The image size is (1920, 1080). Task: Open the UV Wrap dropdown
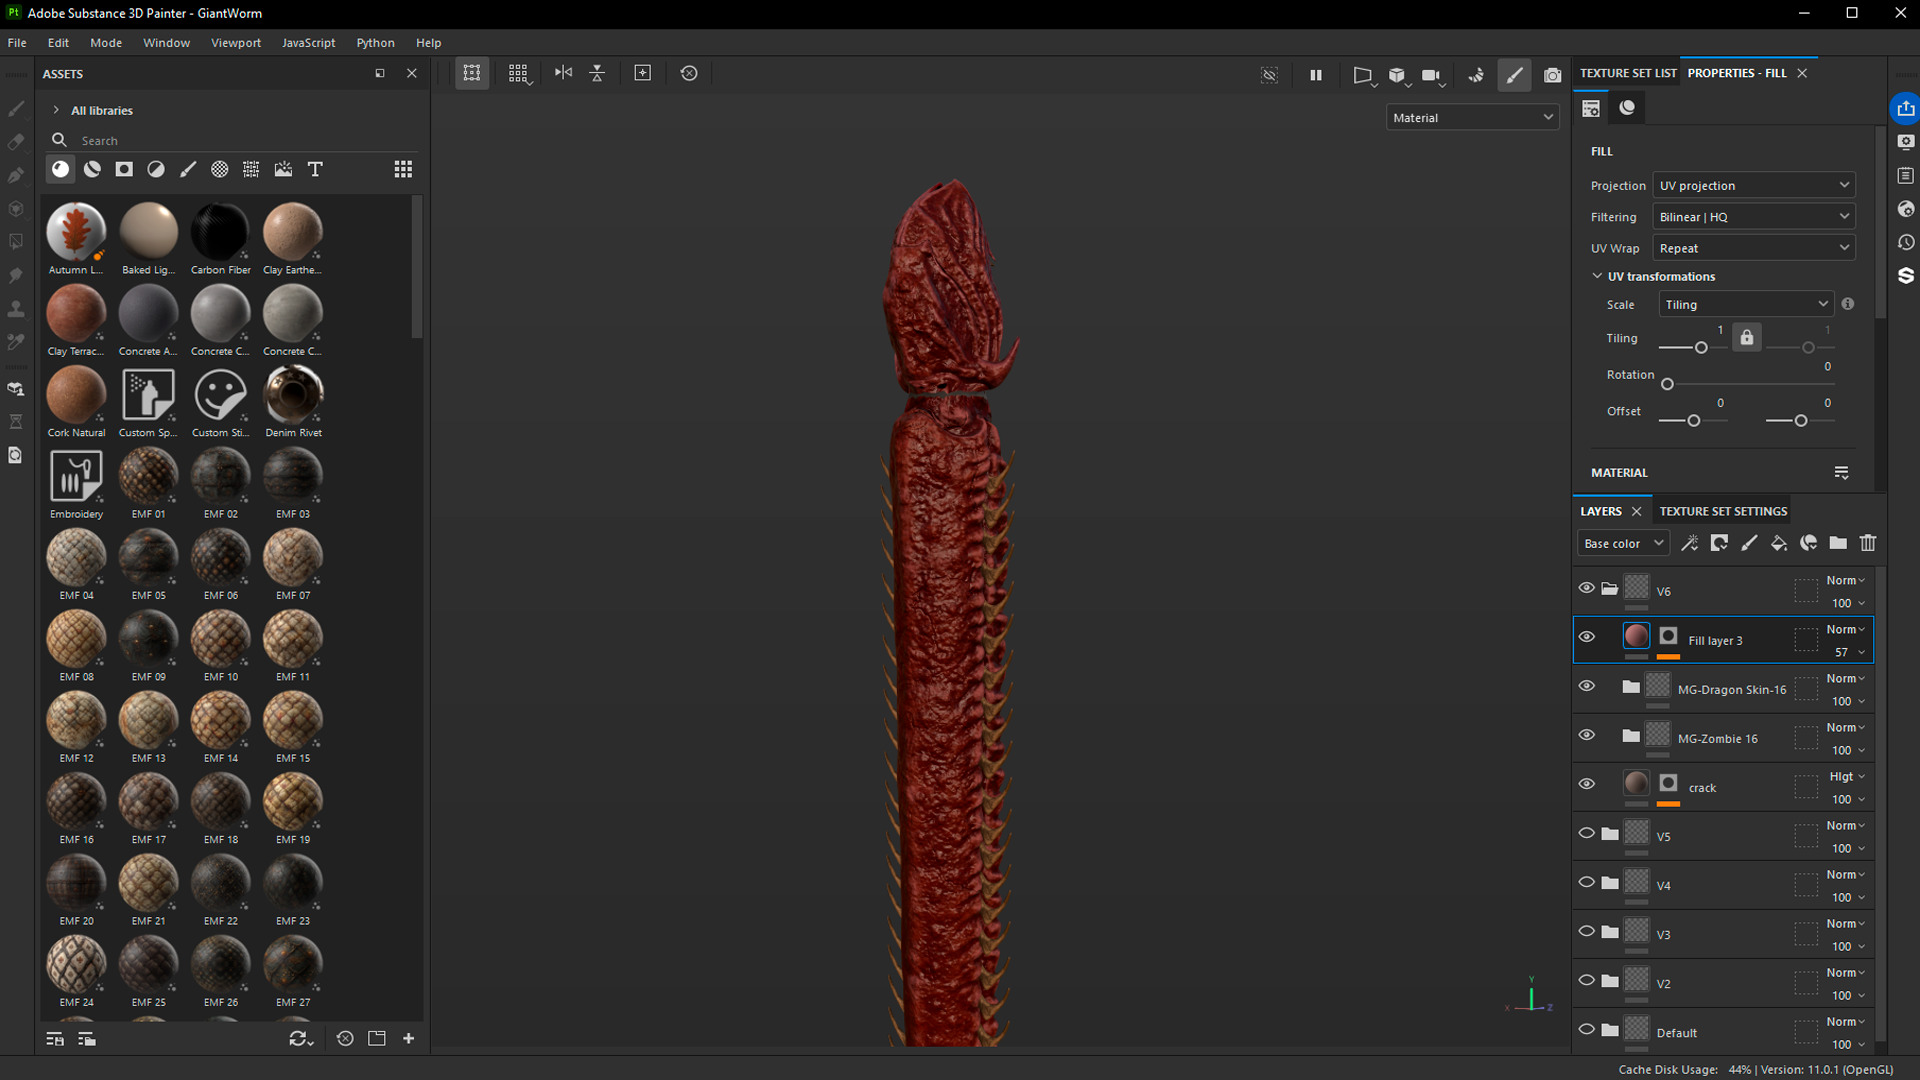point(1754,248)
